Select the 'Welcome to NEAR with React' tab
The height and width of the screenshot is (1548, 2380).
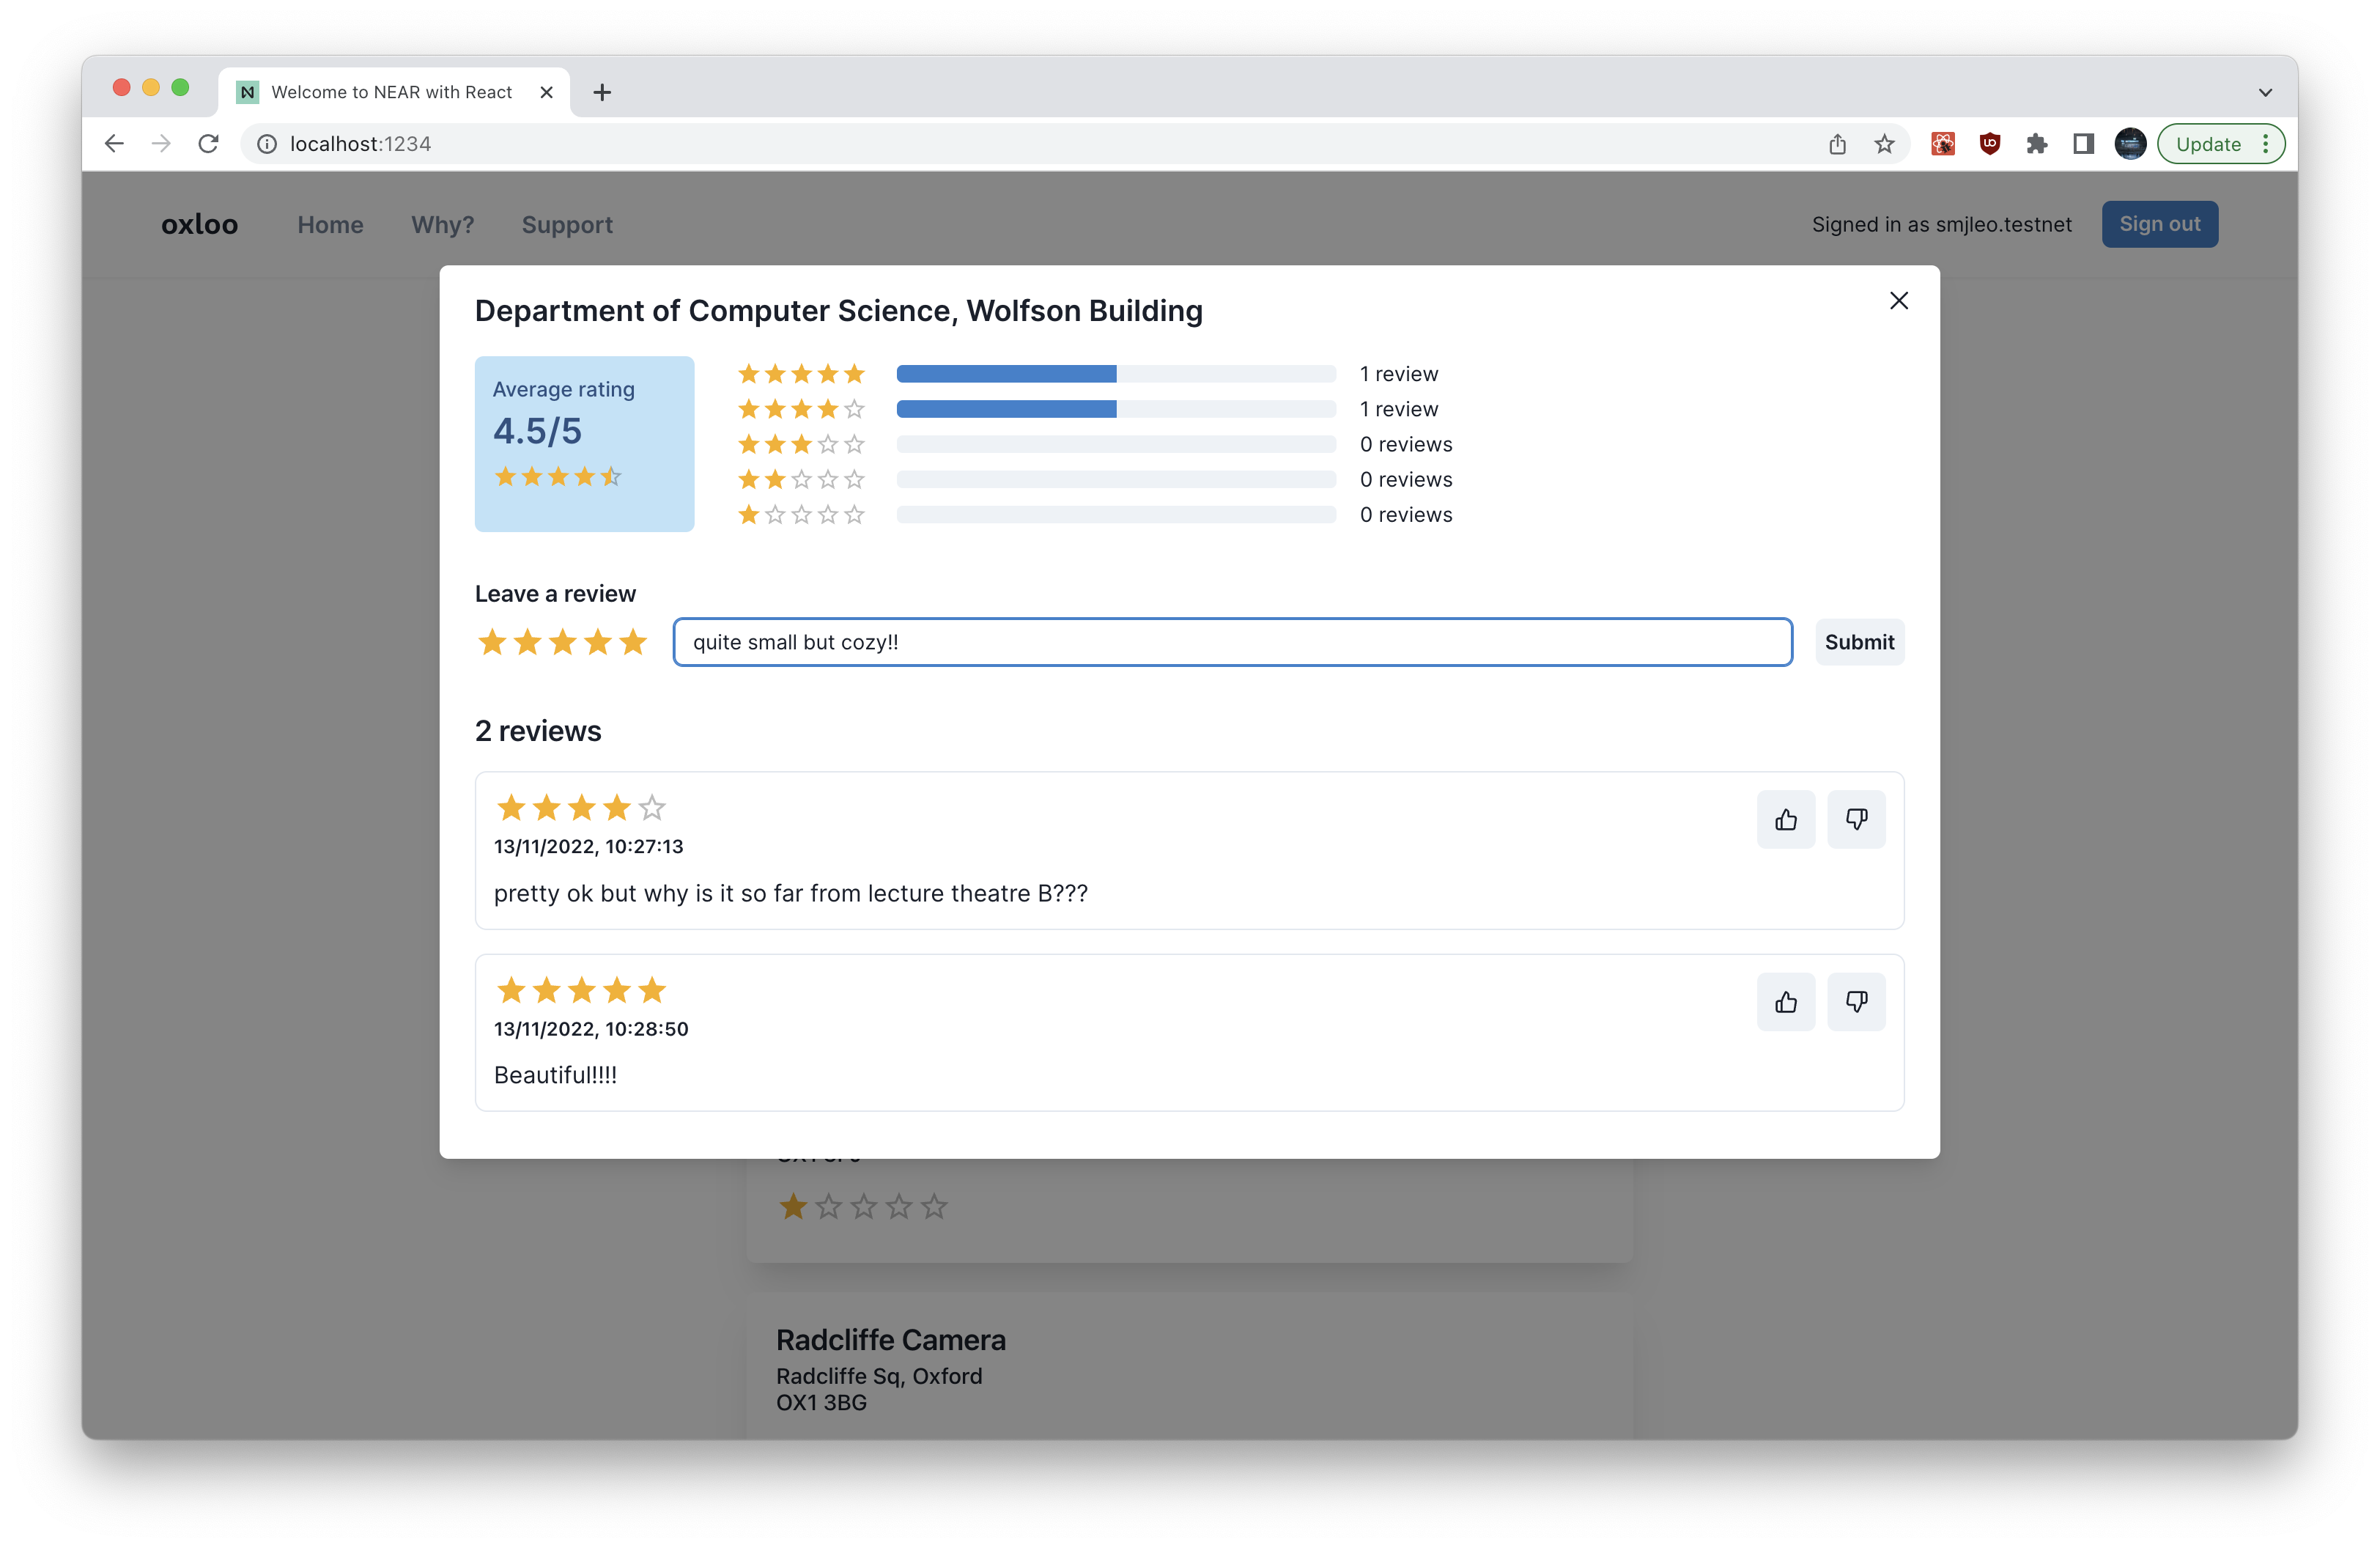[x=391, y=92]
